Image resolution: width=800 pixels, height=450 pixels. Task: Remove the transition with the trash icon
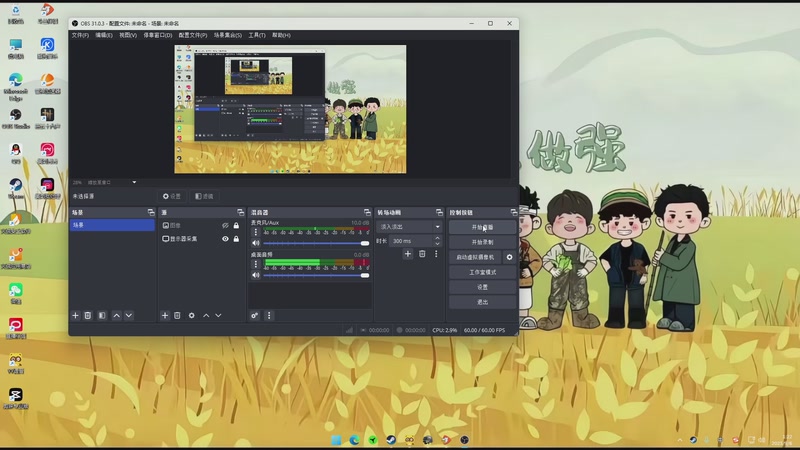point(422,254)
